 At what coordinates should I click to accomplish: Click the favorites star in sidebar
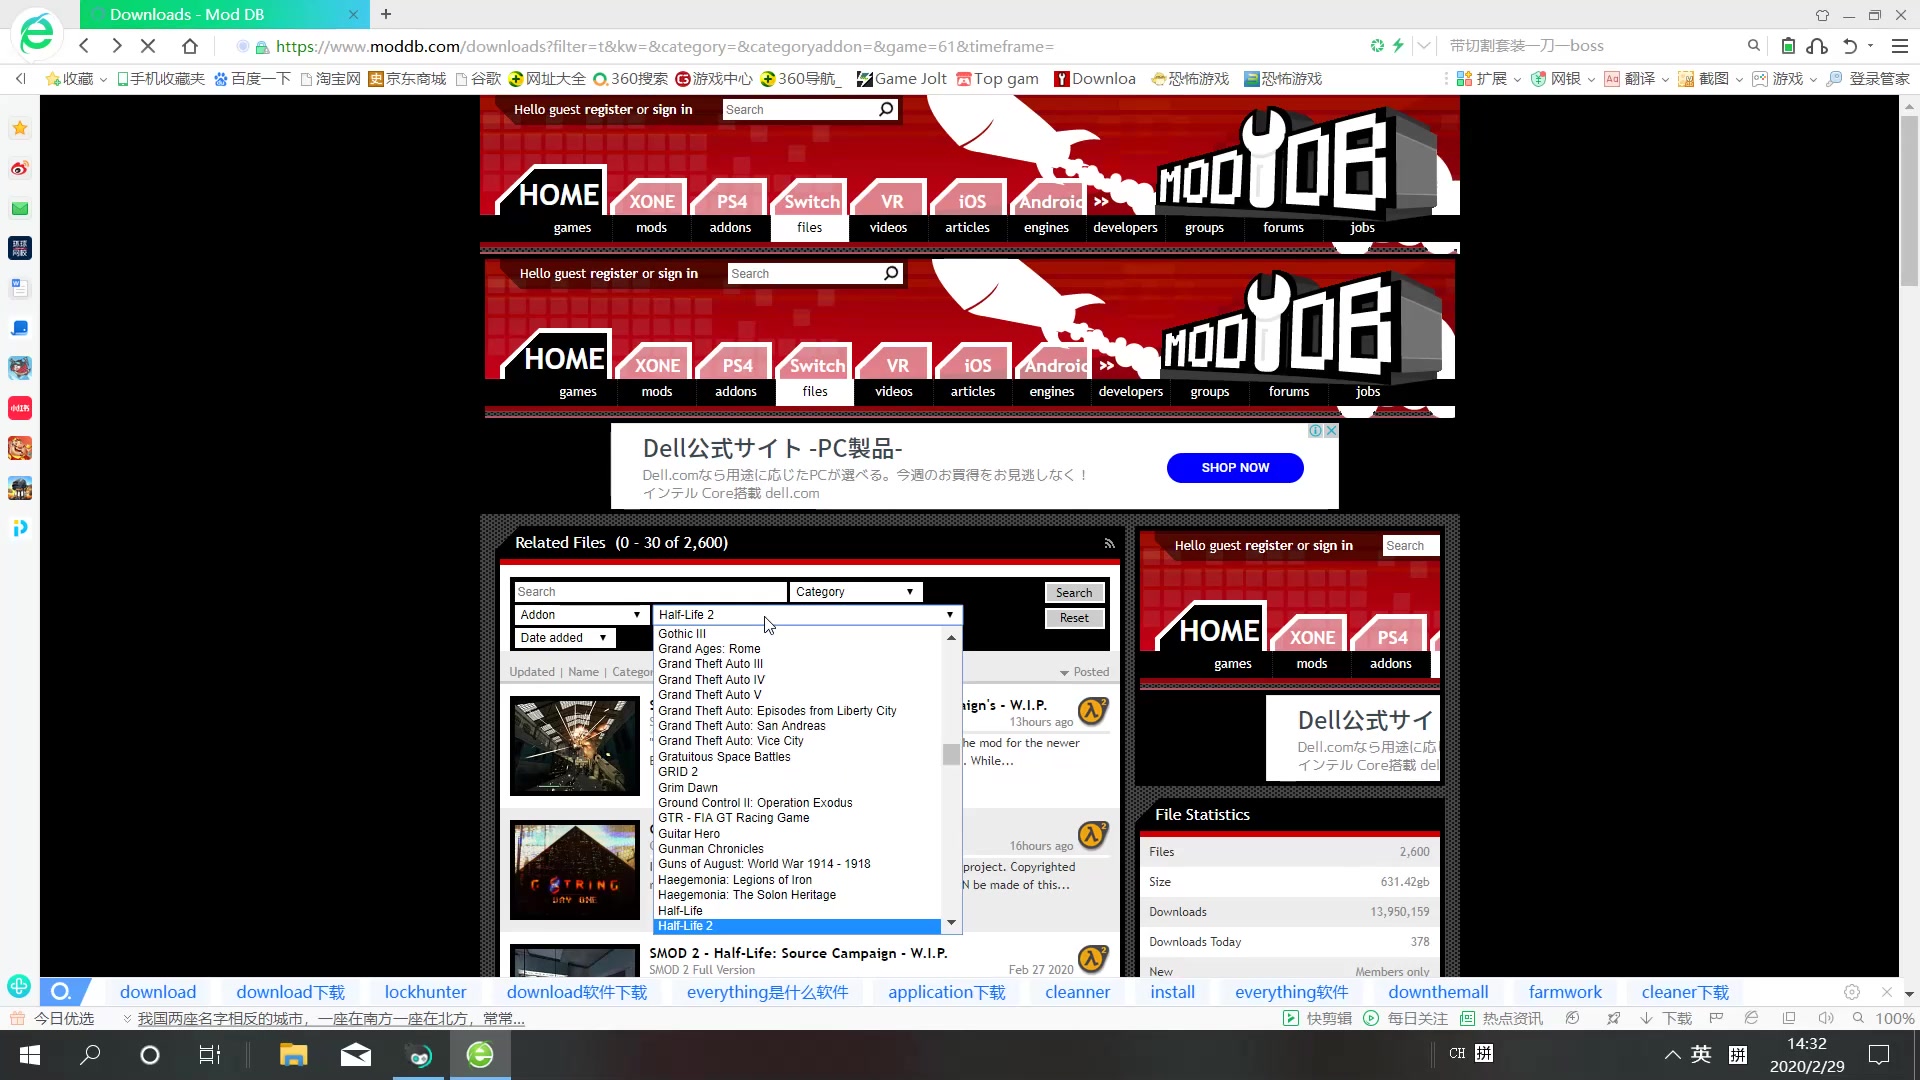19,128
